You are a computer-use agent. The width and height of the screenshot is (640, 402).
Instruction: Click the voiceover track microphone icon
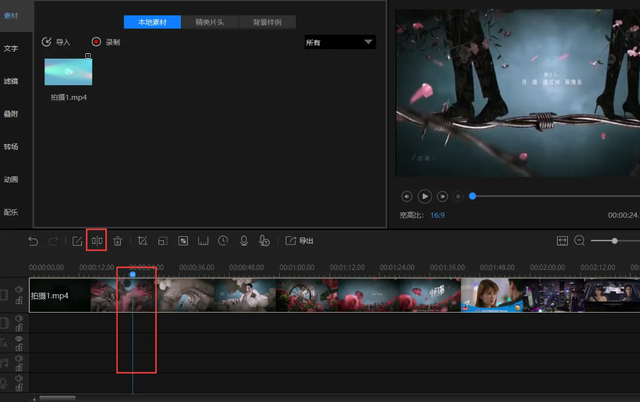(4, 382)
